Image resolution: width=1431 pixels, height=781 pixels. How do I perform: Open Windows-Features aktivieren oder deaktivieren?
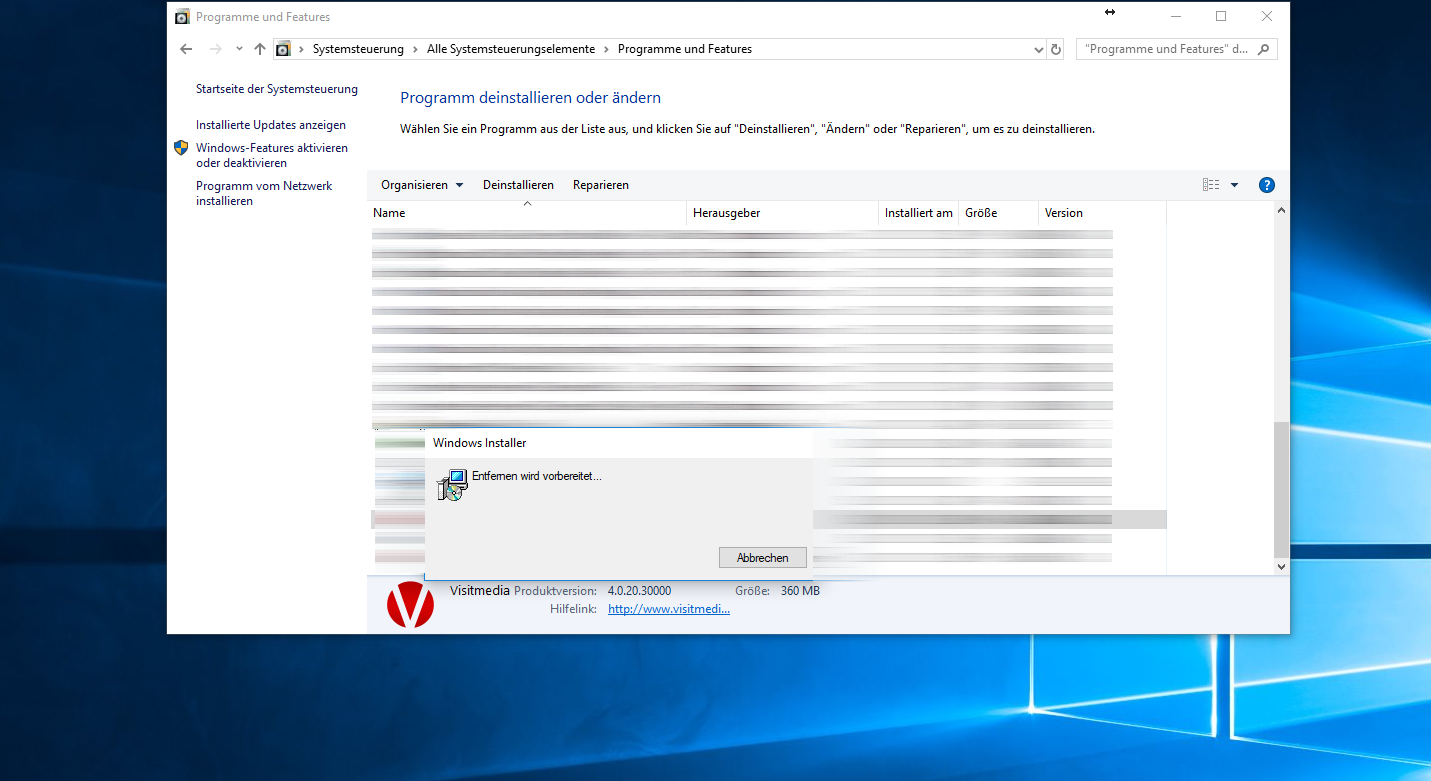[271, 155]
